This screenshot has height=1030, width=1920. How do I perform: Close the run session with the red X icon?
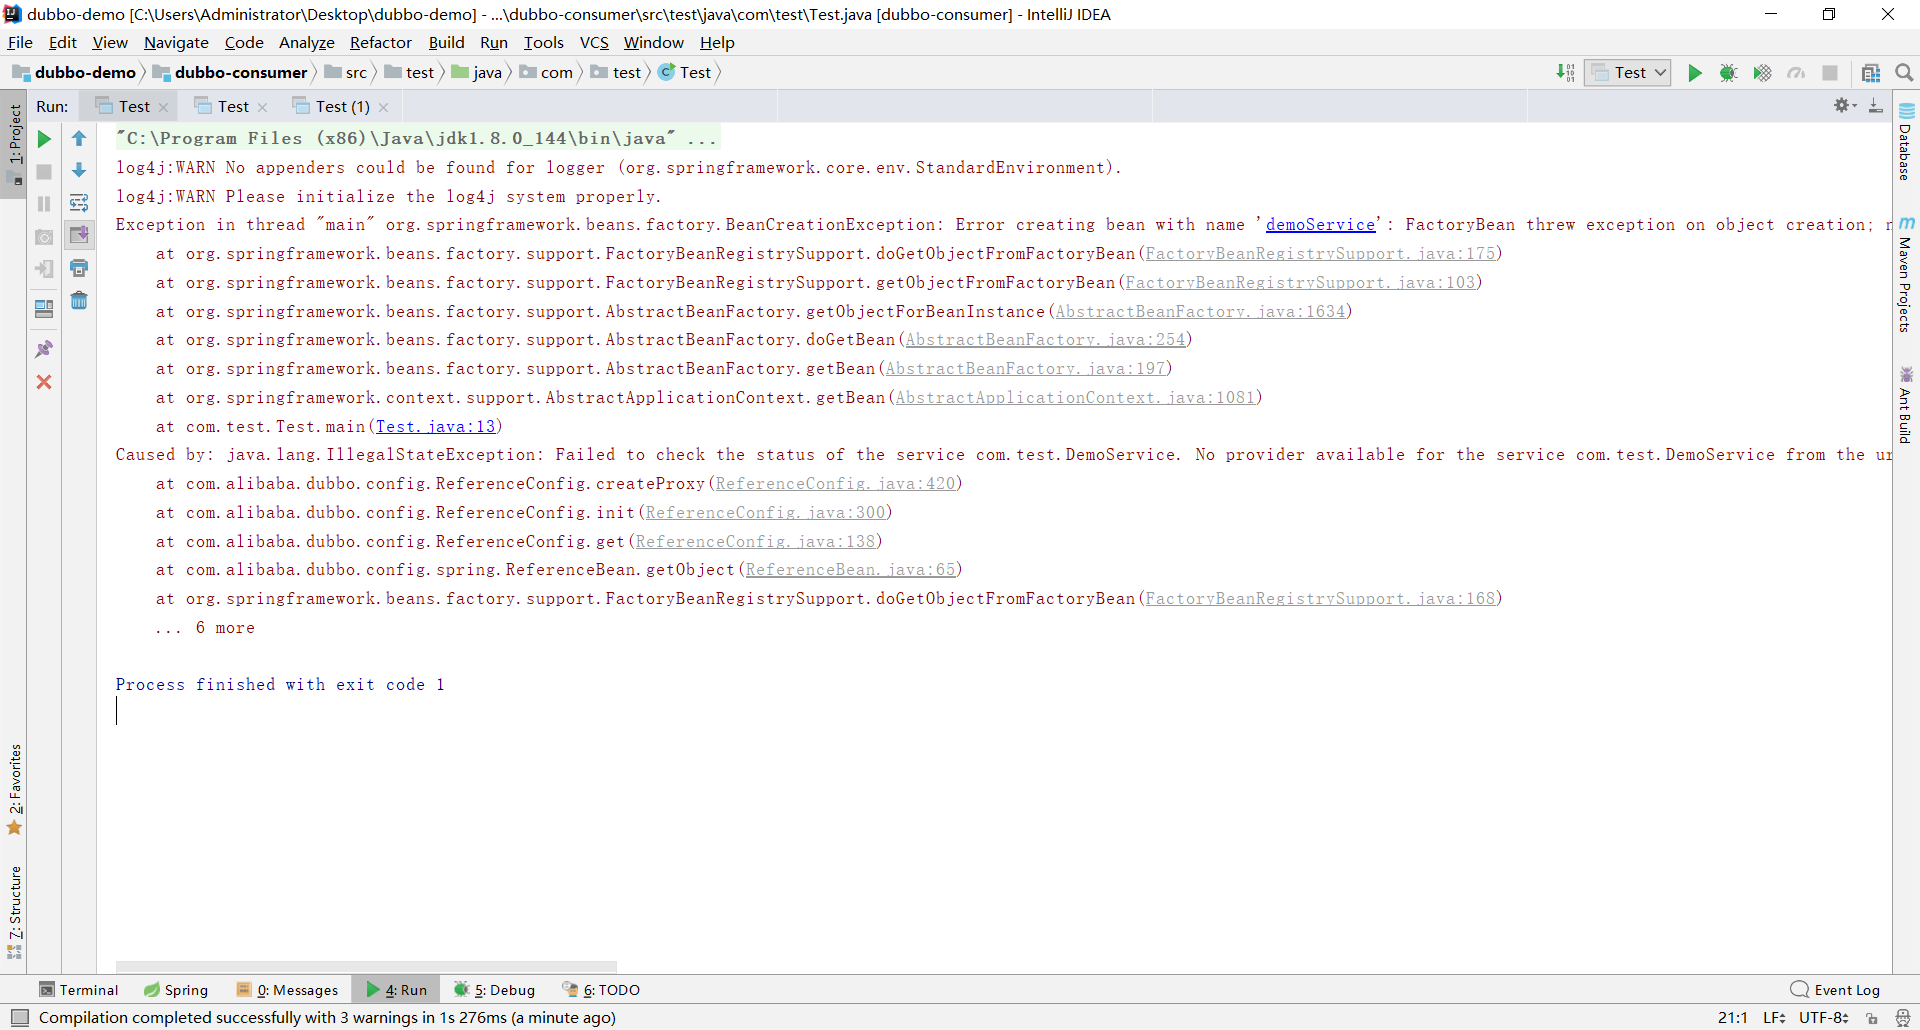(x=44, y=382)
